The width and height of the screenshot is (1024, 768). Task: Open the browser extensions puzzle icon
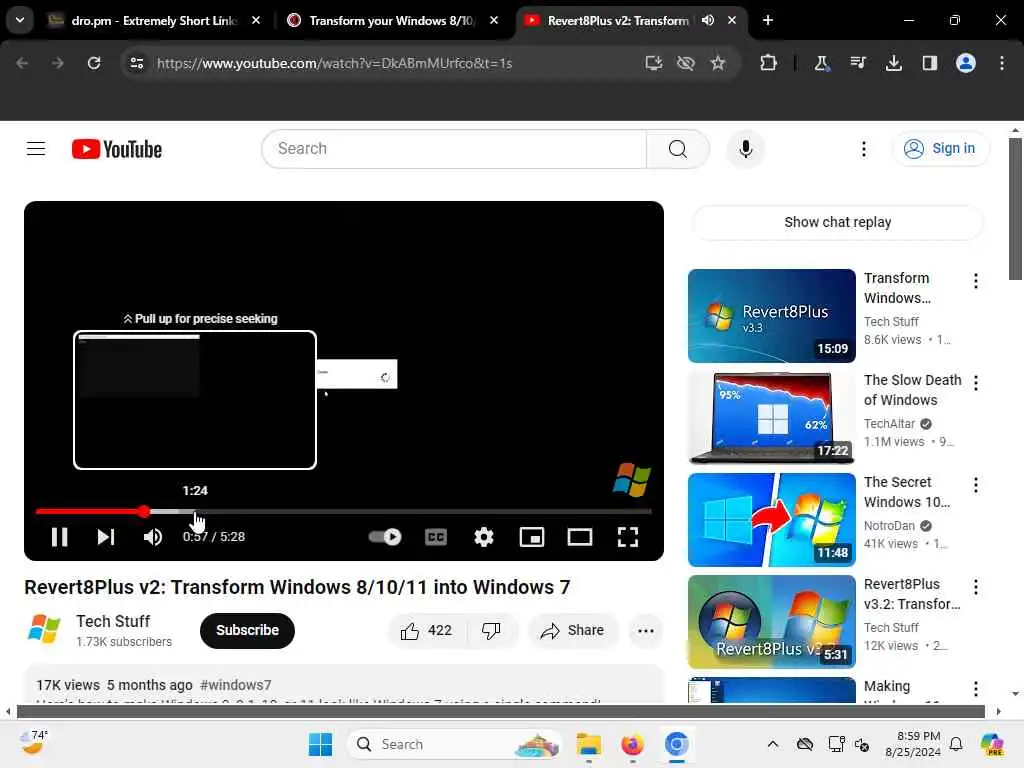tap(768, 63)
